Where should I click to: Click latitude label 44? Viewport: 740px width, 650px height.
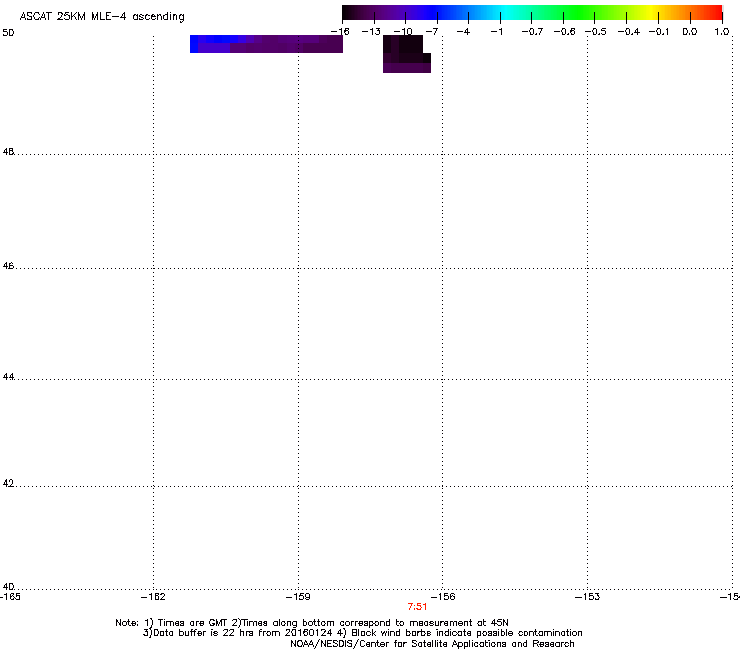[8, 377]
